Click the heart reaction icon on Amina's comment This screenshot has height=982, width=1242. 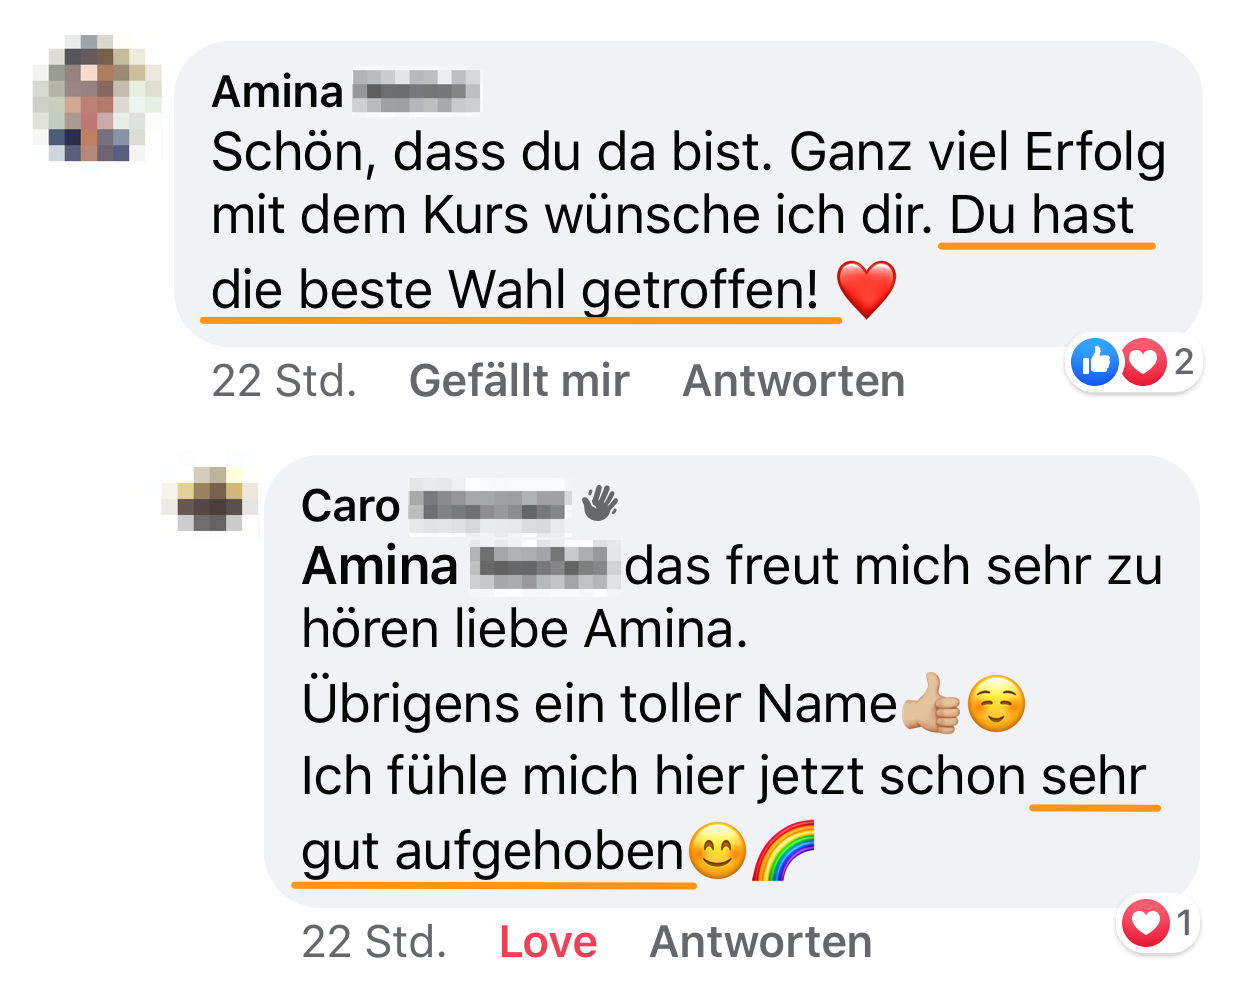[x=1144, y=362]
